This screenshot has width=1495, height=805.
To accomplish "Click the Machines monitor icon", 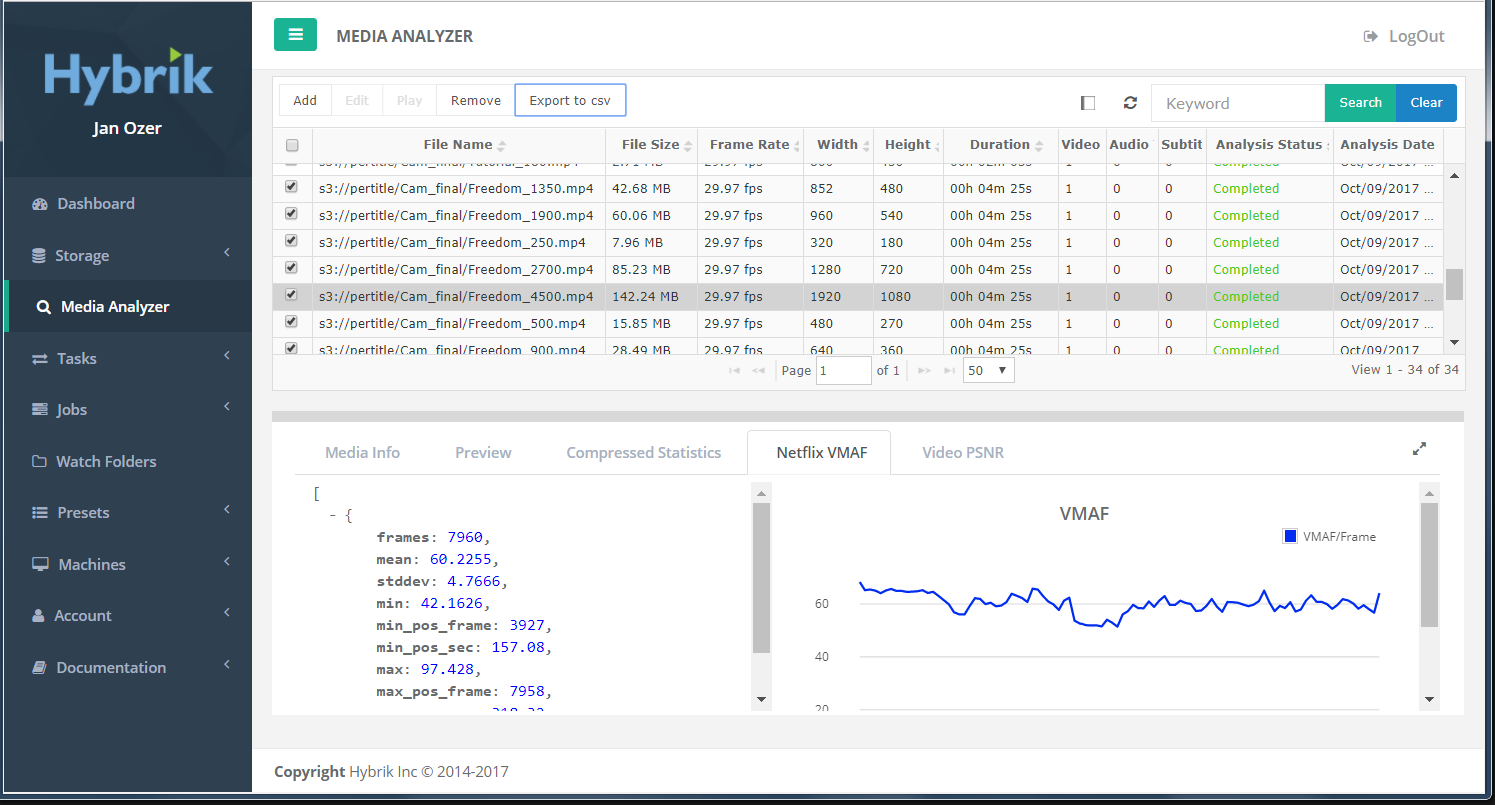I will point(40,565).
